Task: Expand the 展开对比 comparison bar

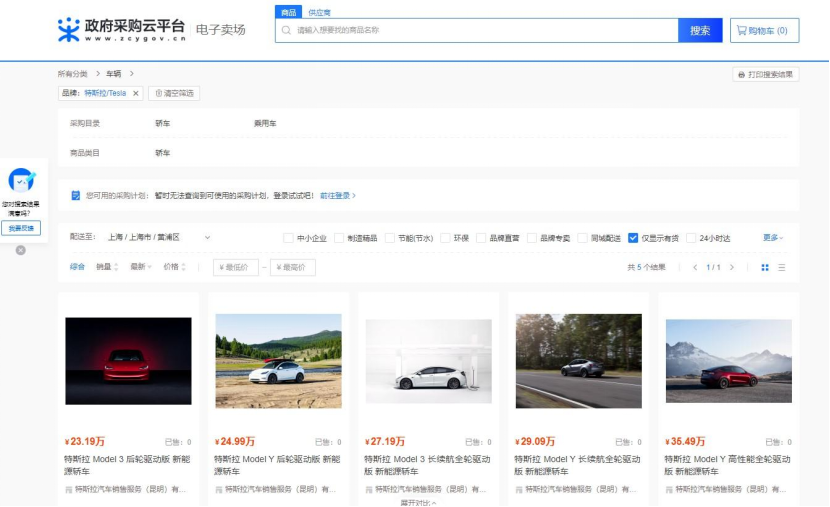Action: click(418, 503)
